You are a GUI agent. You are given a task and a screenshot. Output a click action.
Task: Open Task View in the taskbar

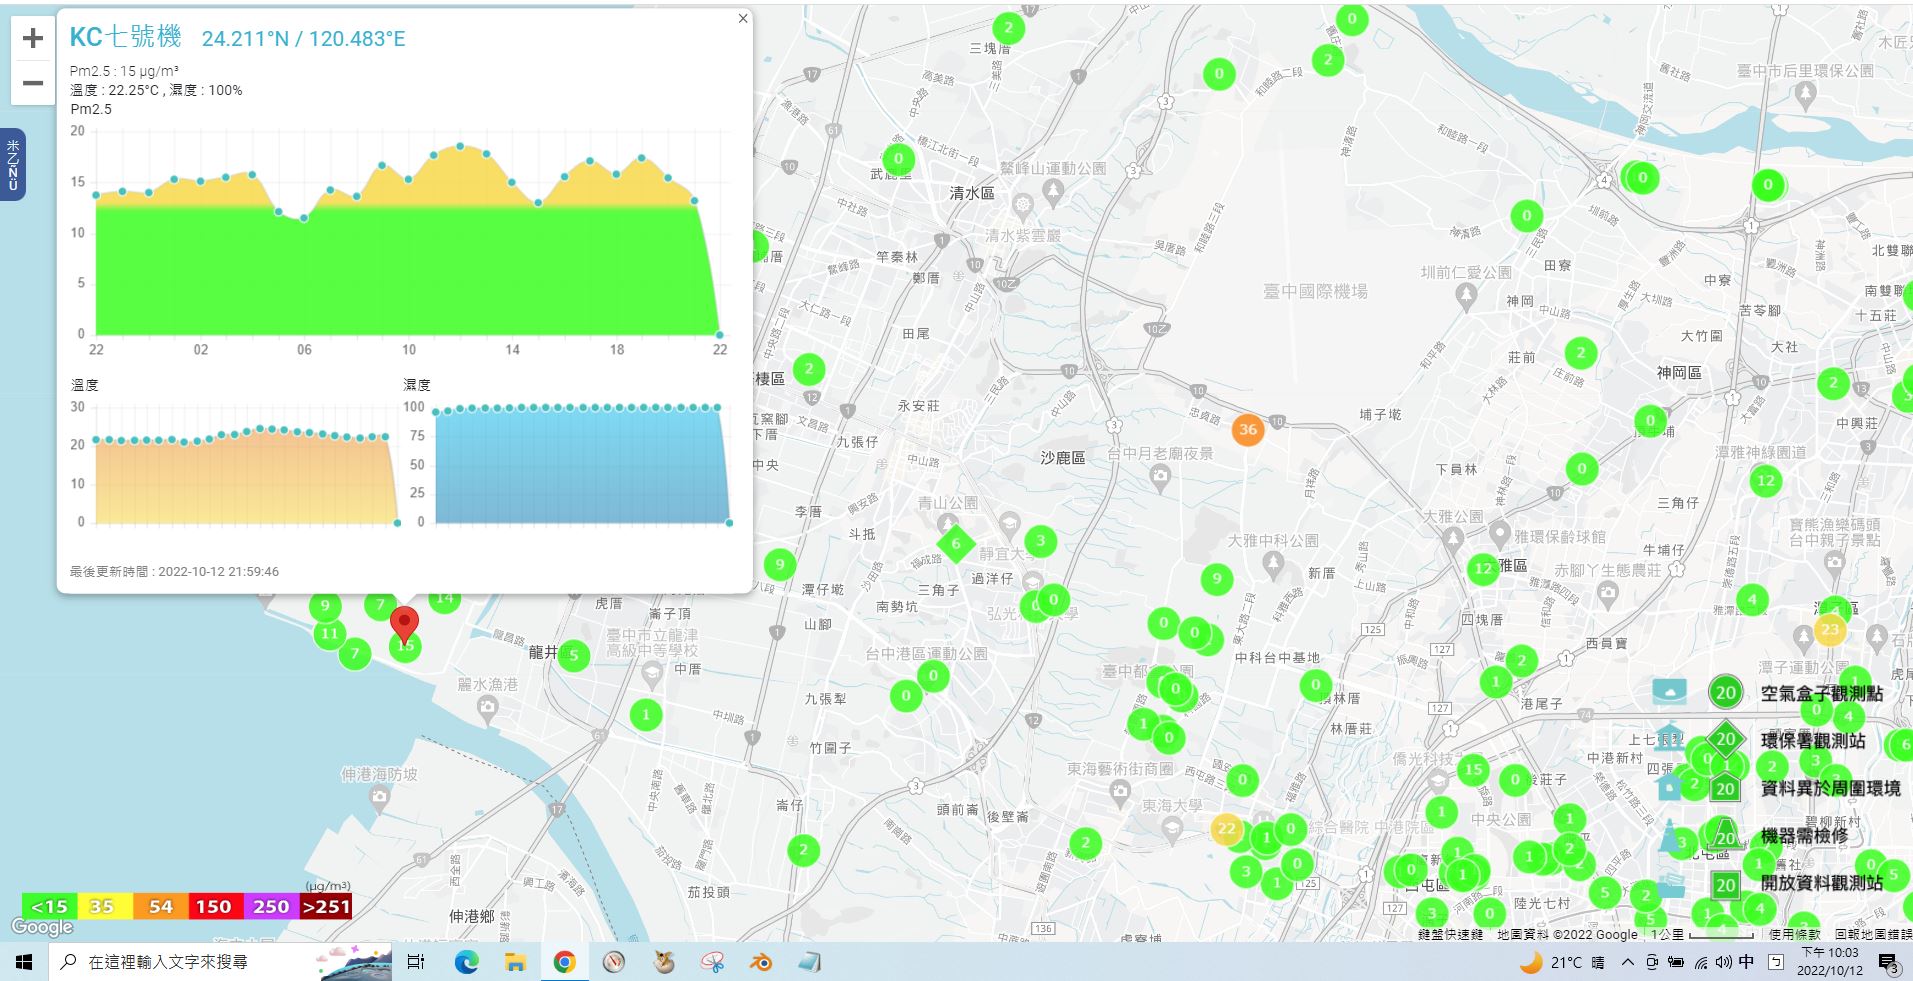(x=416, y=962)
